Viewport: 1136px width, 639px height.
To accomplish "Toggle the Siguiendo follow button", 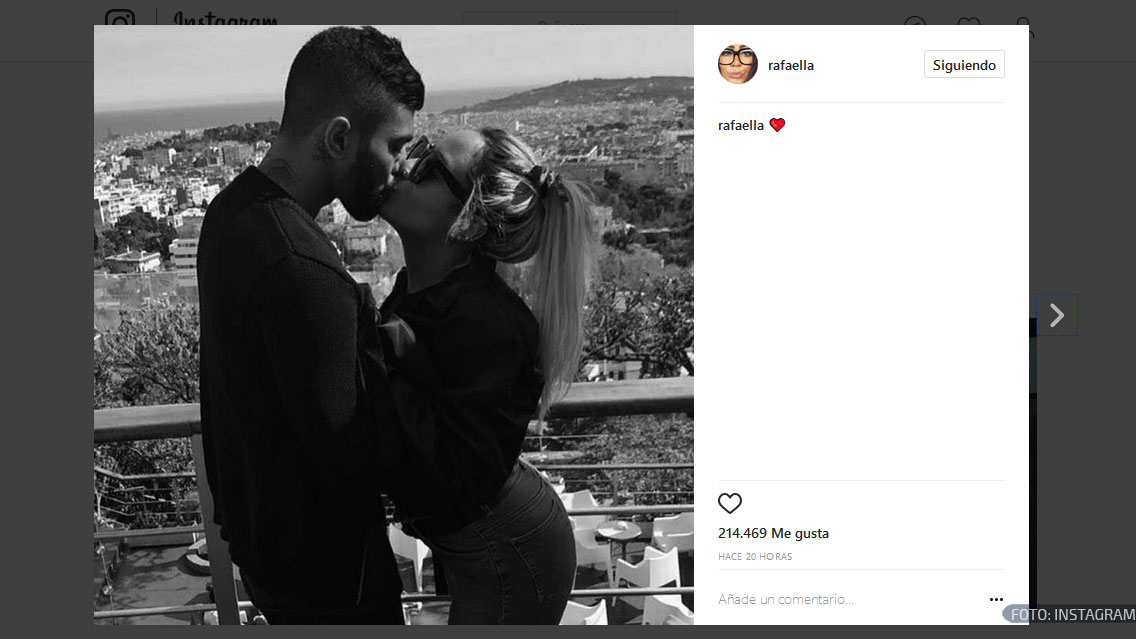I will (964, 64).
